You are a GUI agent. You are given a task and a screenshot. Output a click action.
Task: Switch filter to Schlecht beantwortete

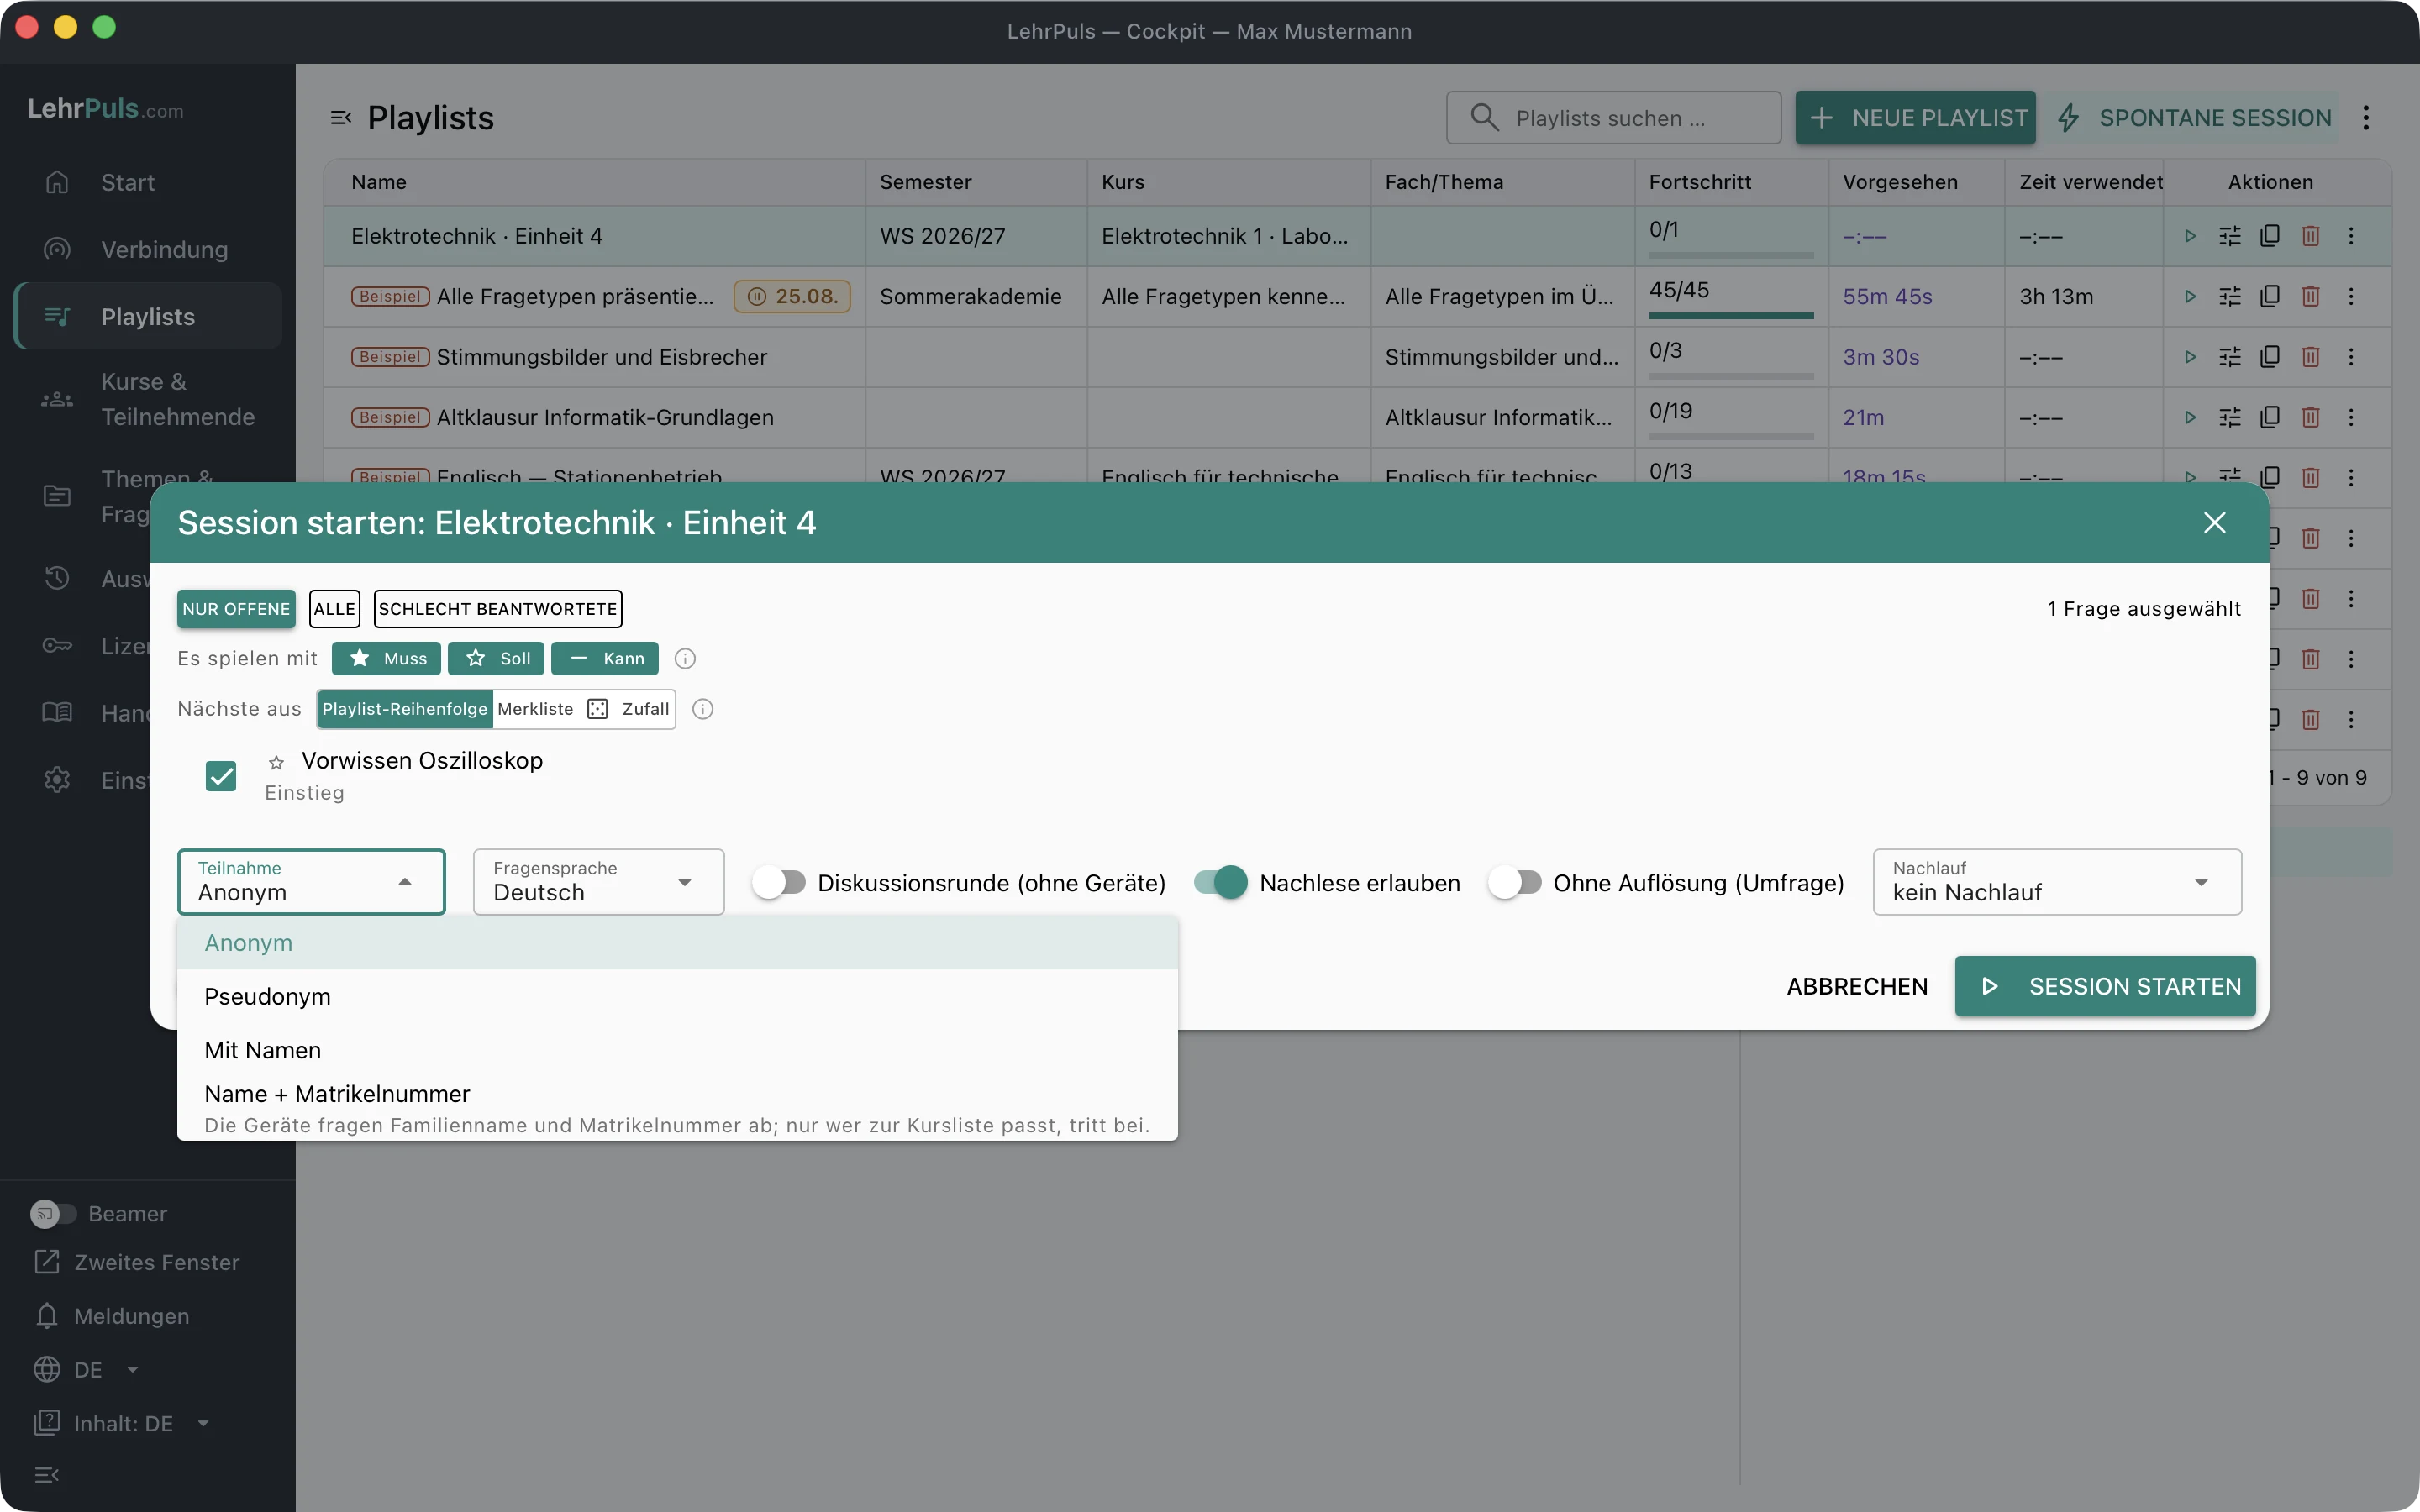(498, 609)
